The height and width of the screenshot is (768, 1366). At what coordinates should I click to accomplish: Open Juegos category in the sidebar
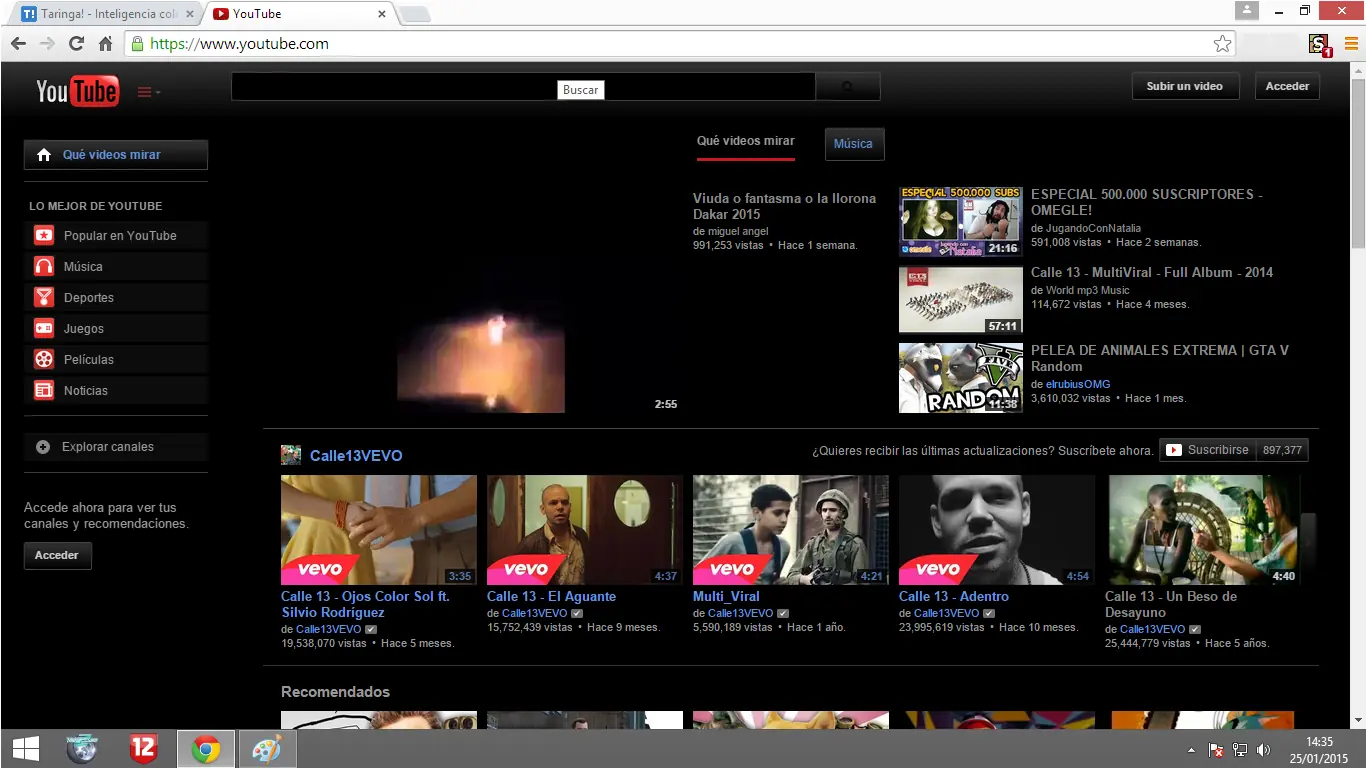tap(116, 329)
